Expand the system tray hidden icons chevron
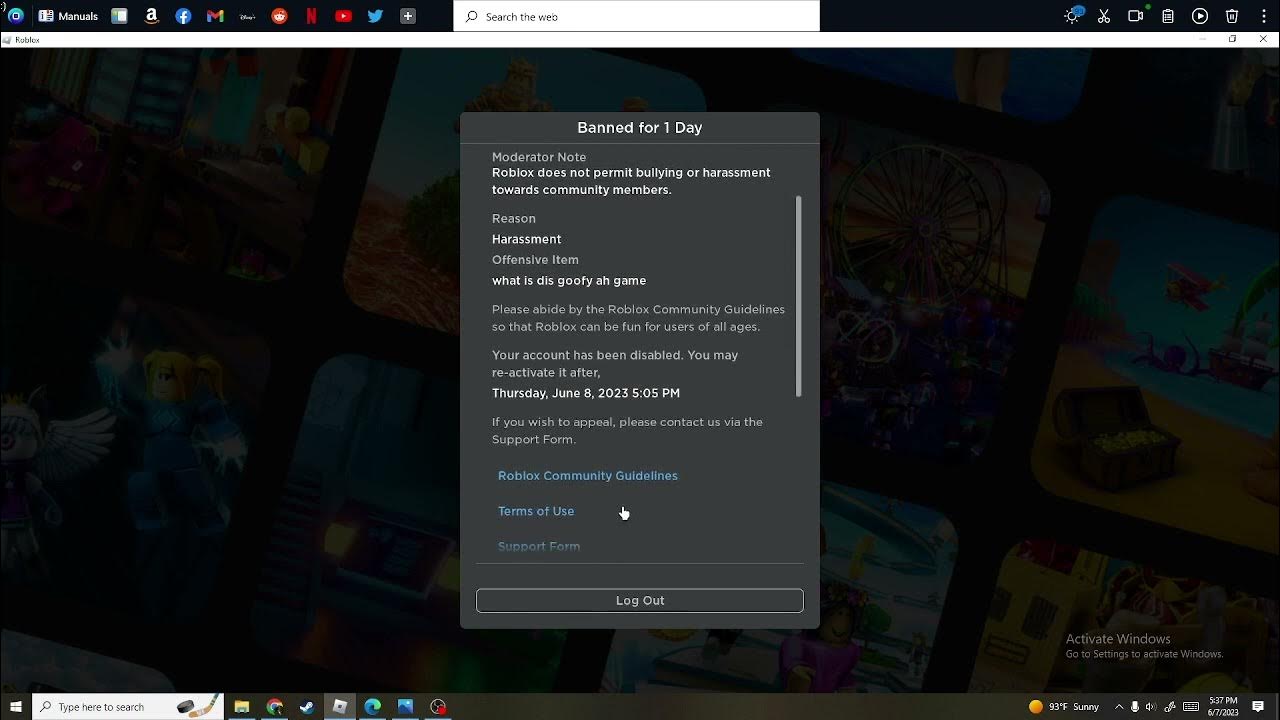Viewport: 1280px width, 720px height. (x=1119, y=707)
